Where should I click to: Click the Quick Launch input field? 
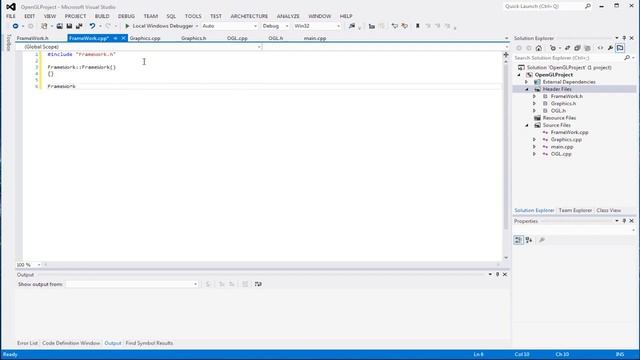544,7
